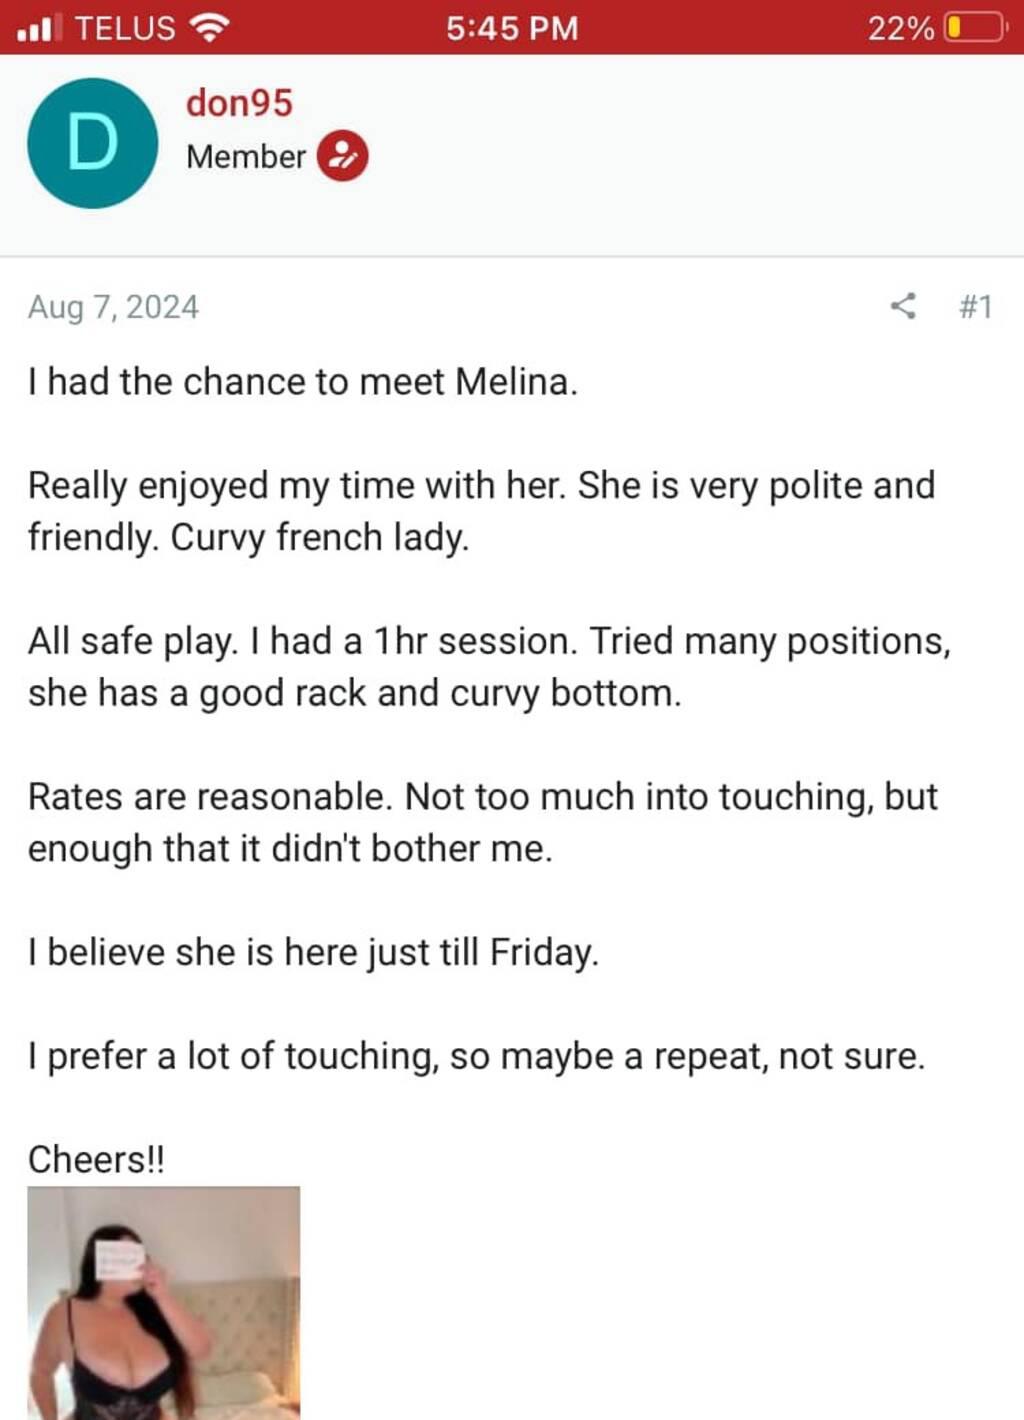The width and height of the screenshot is (1024, 1420).
Task: Click the "Cheers!!" sign-off text
Action: (96, 1160)
